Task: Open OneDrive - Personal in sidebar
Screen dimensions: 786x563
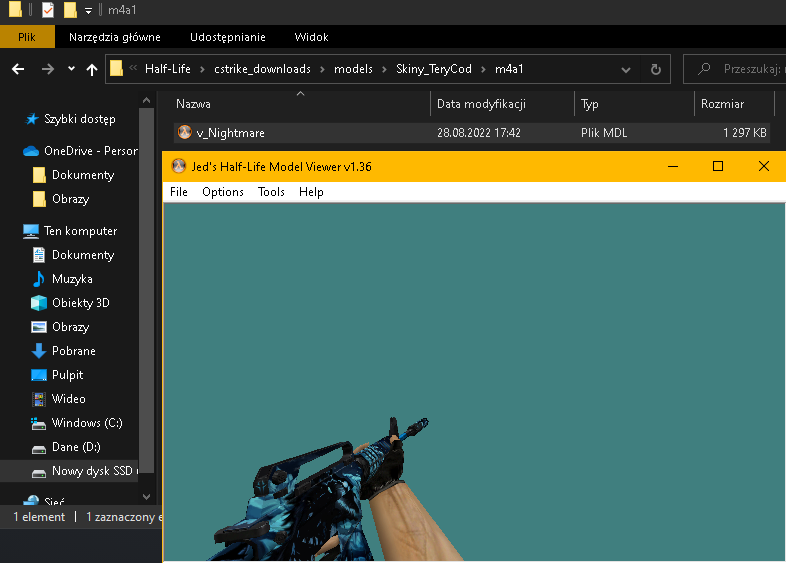Action: (x=91, y=151)
